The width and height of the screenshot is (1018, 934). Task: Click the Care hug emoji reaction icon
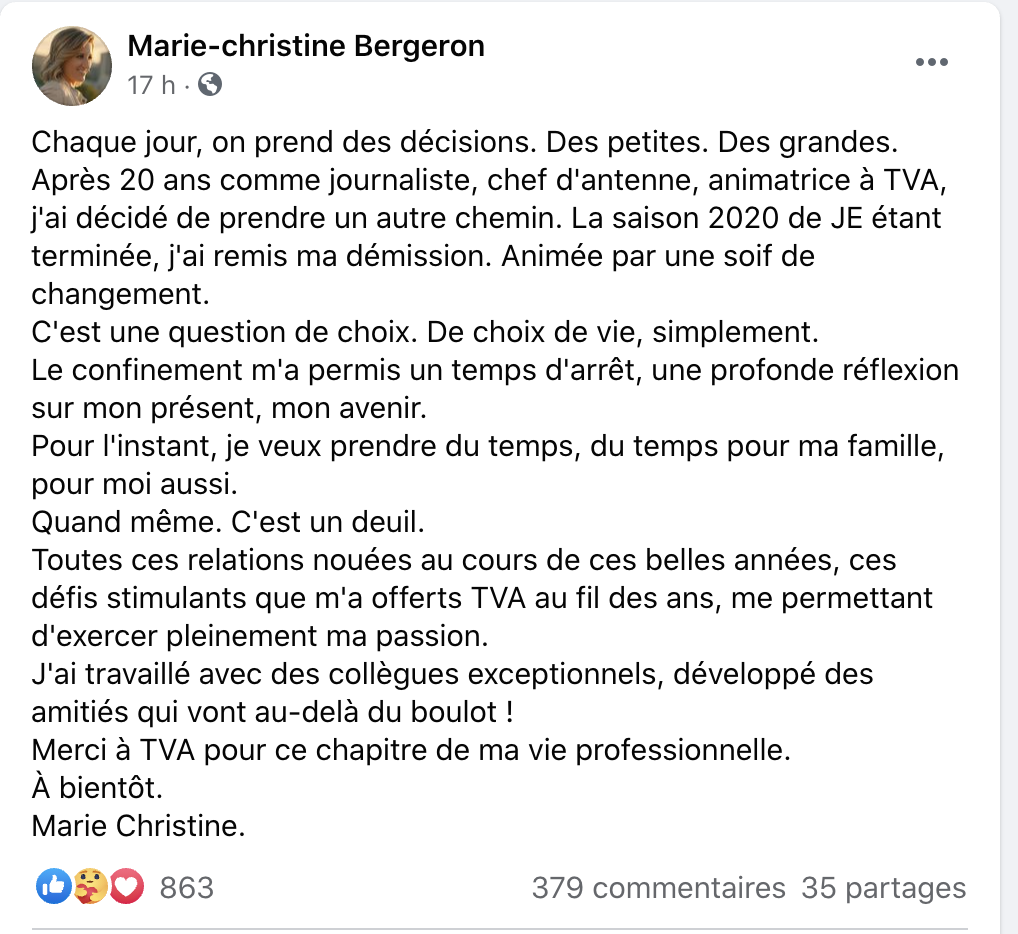(x=90, y=886)
